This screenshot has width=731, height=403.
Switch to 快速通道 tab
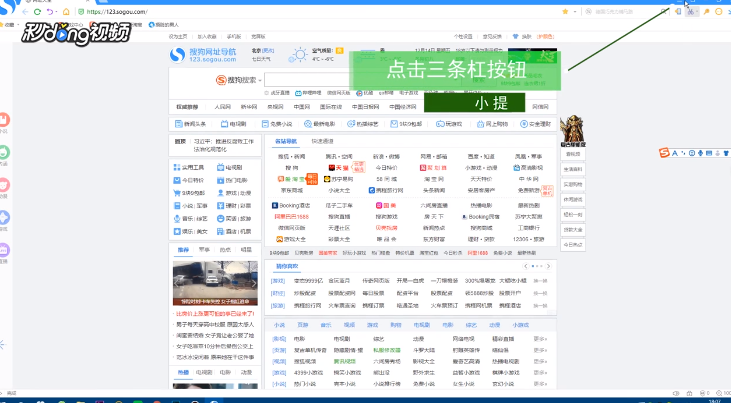[323, 141]
